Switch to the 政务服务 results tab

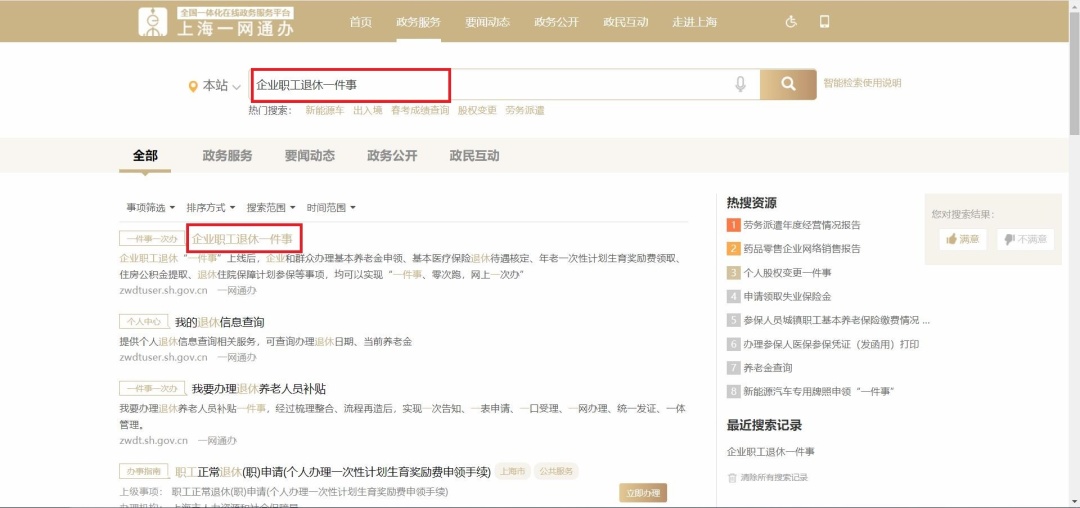click(x=227, y=156)
